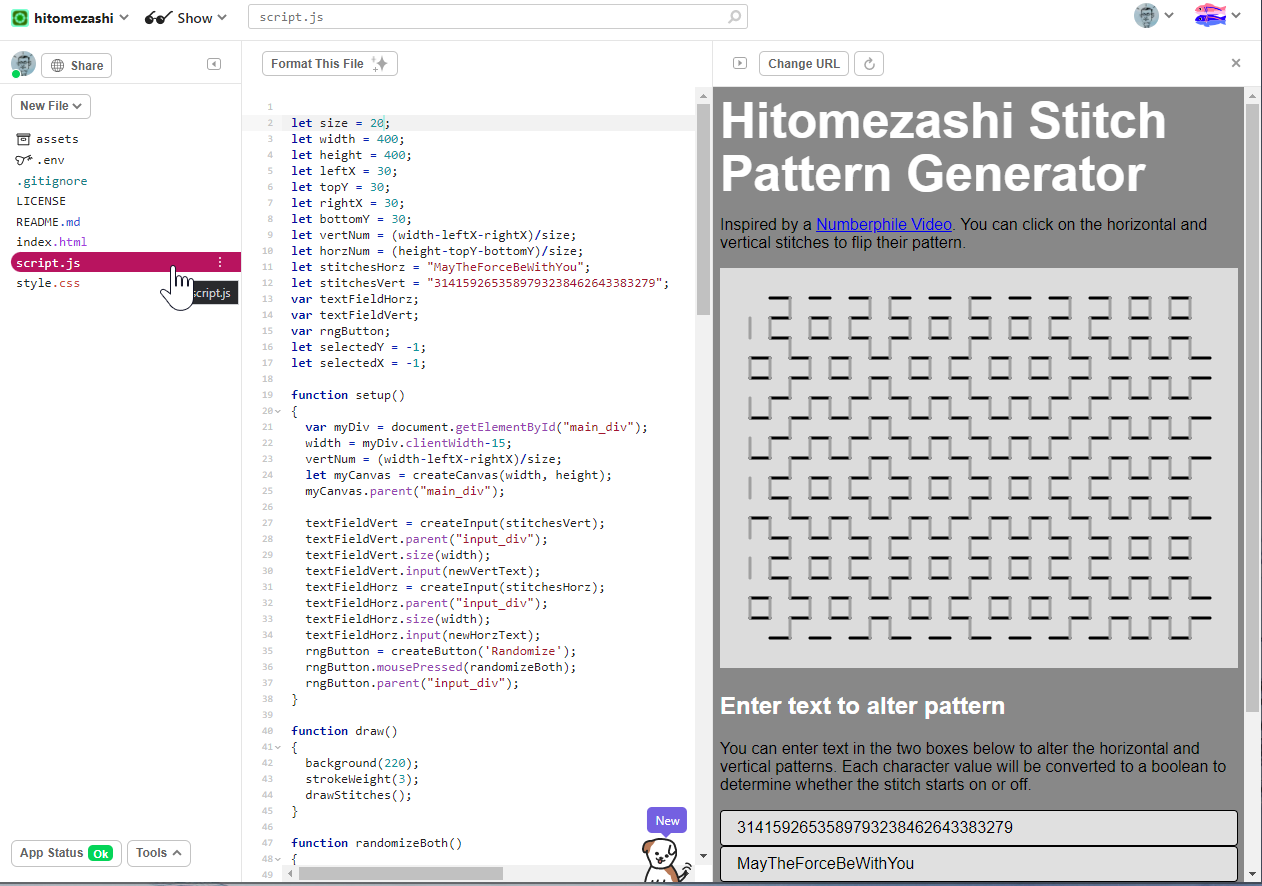Open the script.js three-dot options icon

pyautogui.click(x=219, y=262)
